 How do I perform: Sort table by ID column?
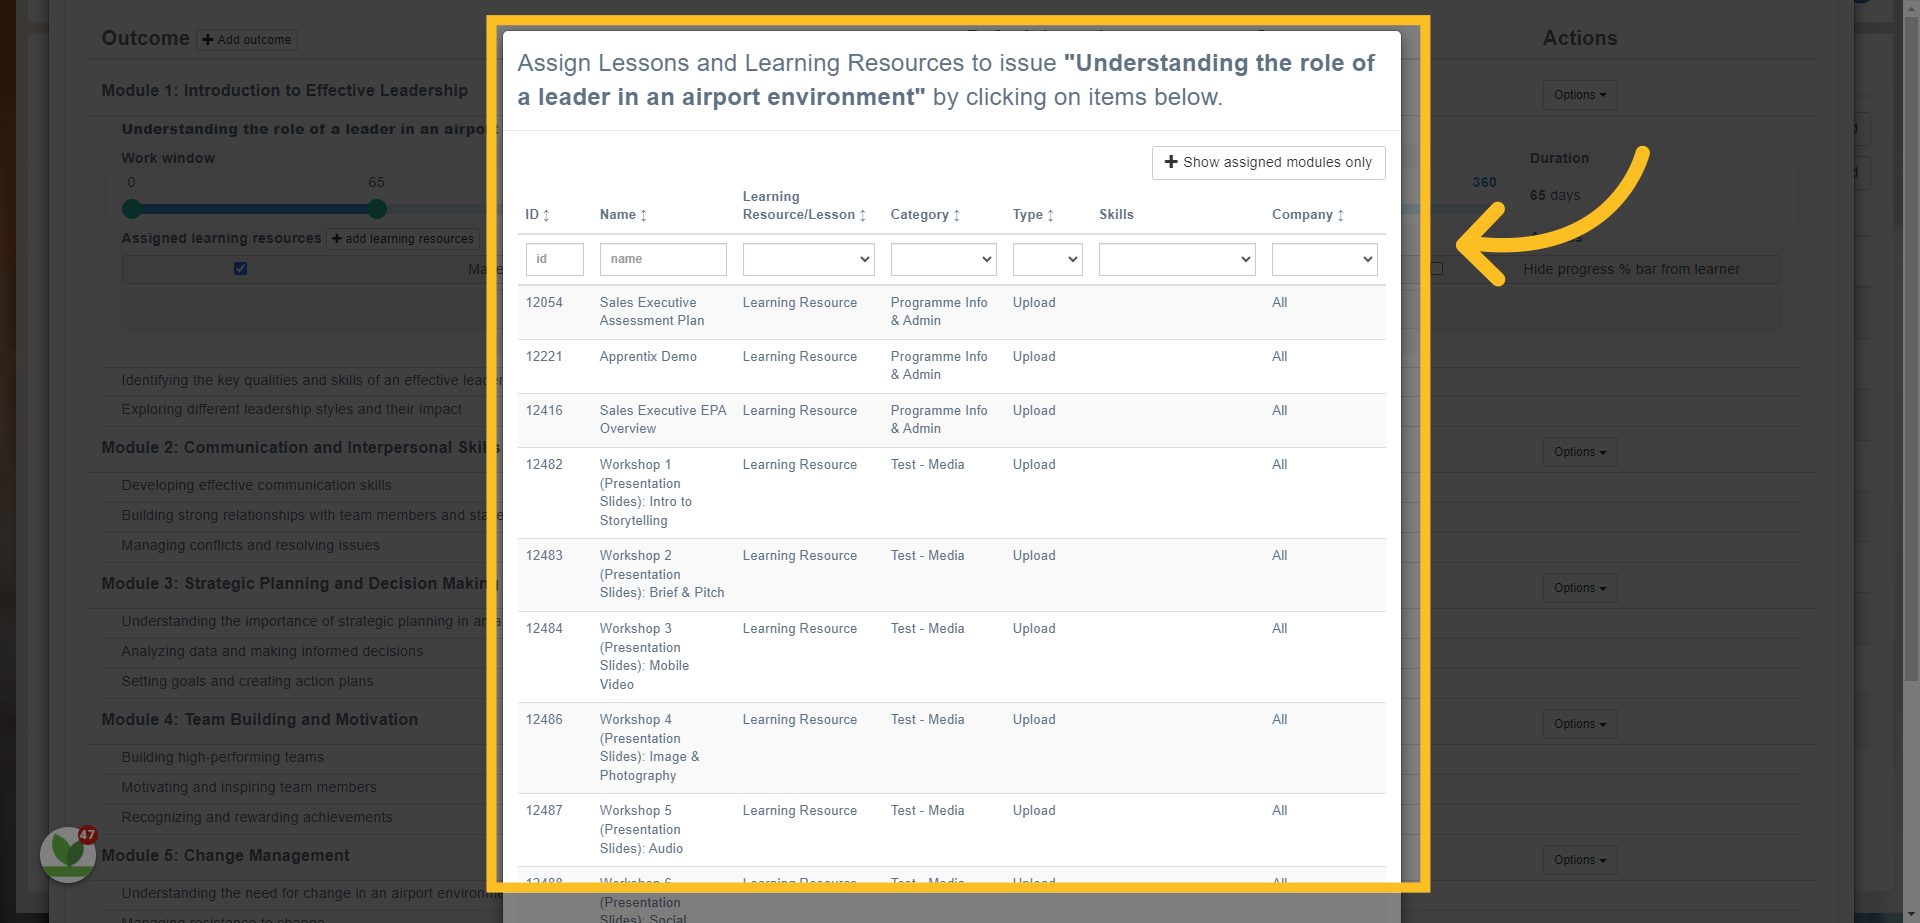click(x=538, y=215)
